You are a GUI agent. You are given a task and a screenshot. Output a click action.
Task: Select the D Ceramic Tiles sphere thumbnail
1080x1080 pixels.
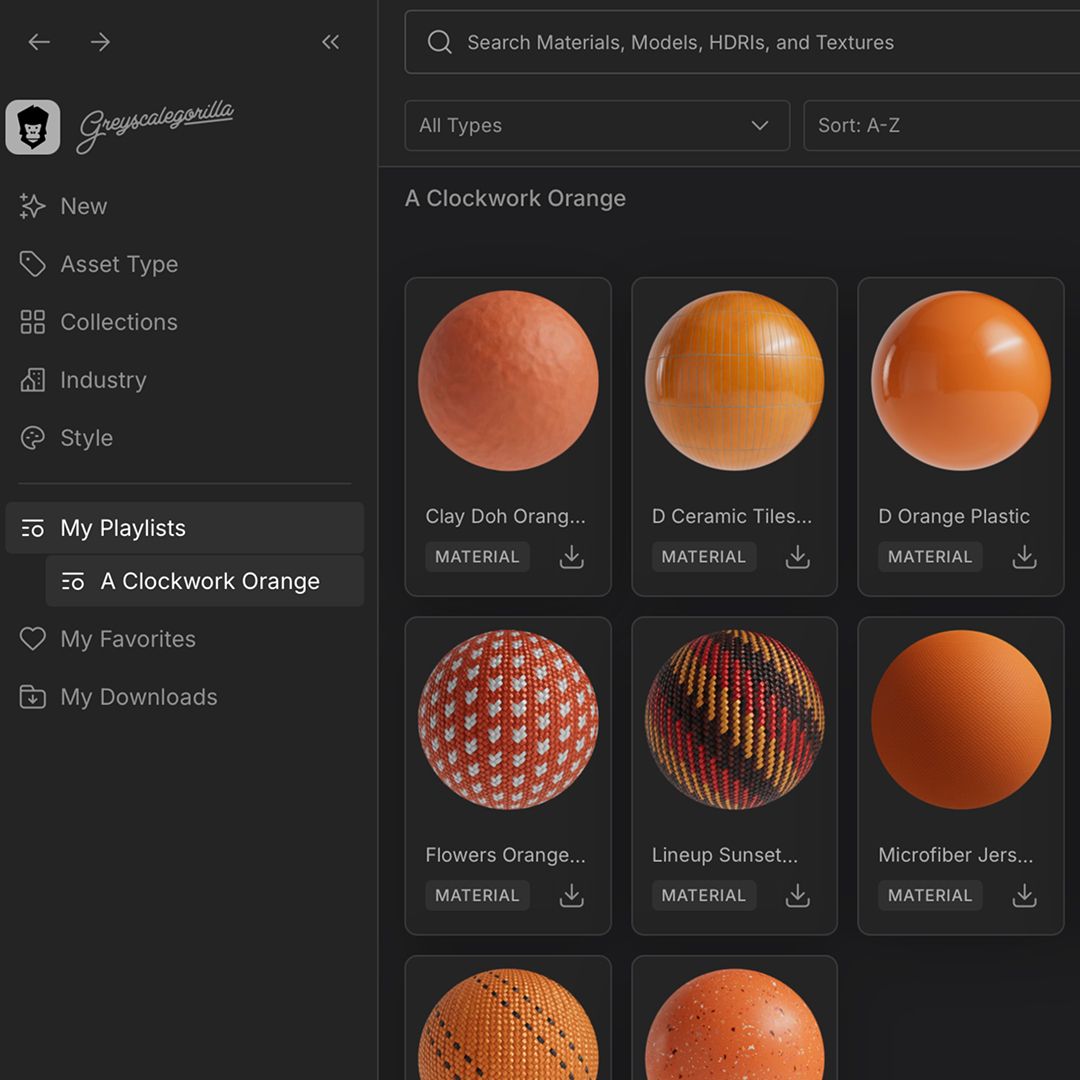734,380
